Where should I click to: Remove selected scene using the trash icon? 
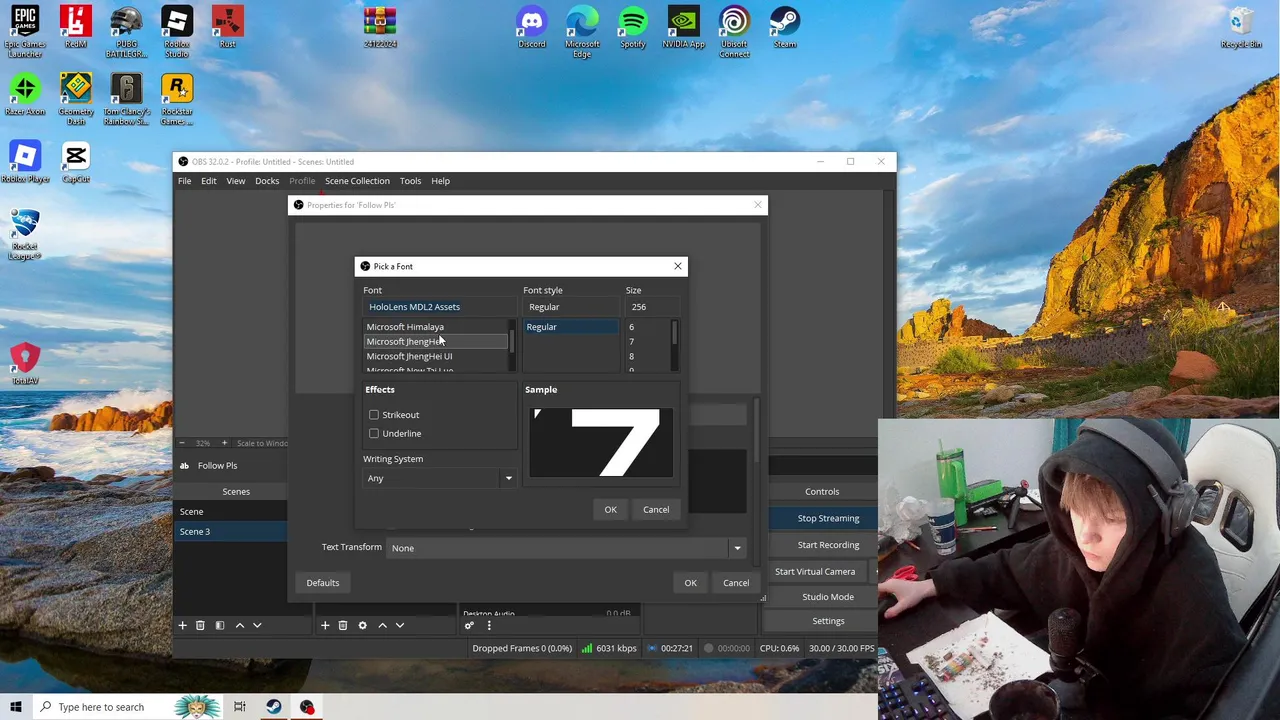coord(200,625)
